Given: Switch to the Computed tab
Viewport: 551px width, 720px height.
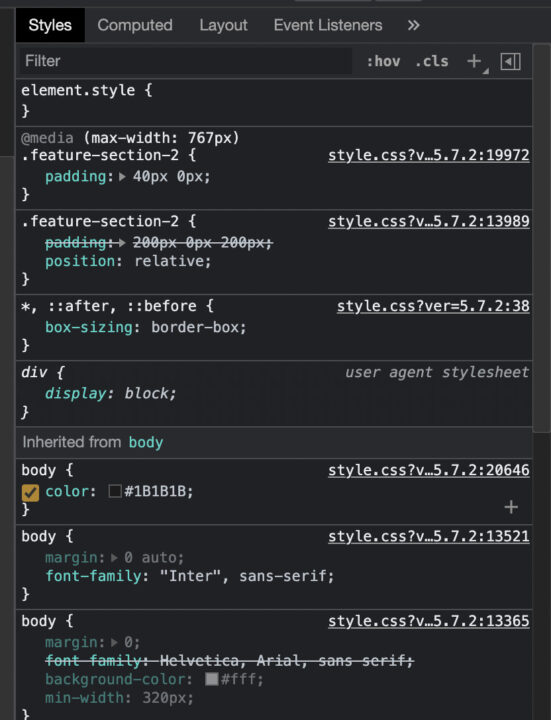Looking at the screenshot, I should point(135,25).
